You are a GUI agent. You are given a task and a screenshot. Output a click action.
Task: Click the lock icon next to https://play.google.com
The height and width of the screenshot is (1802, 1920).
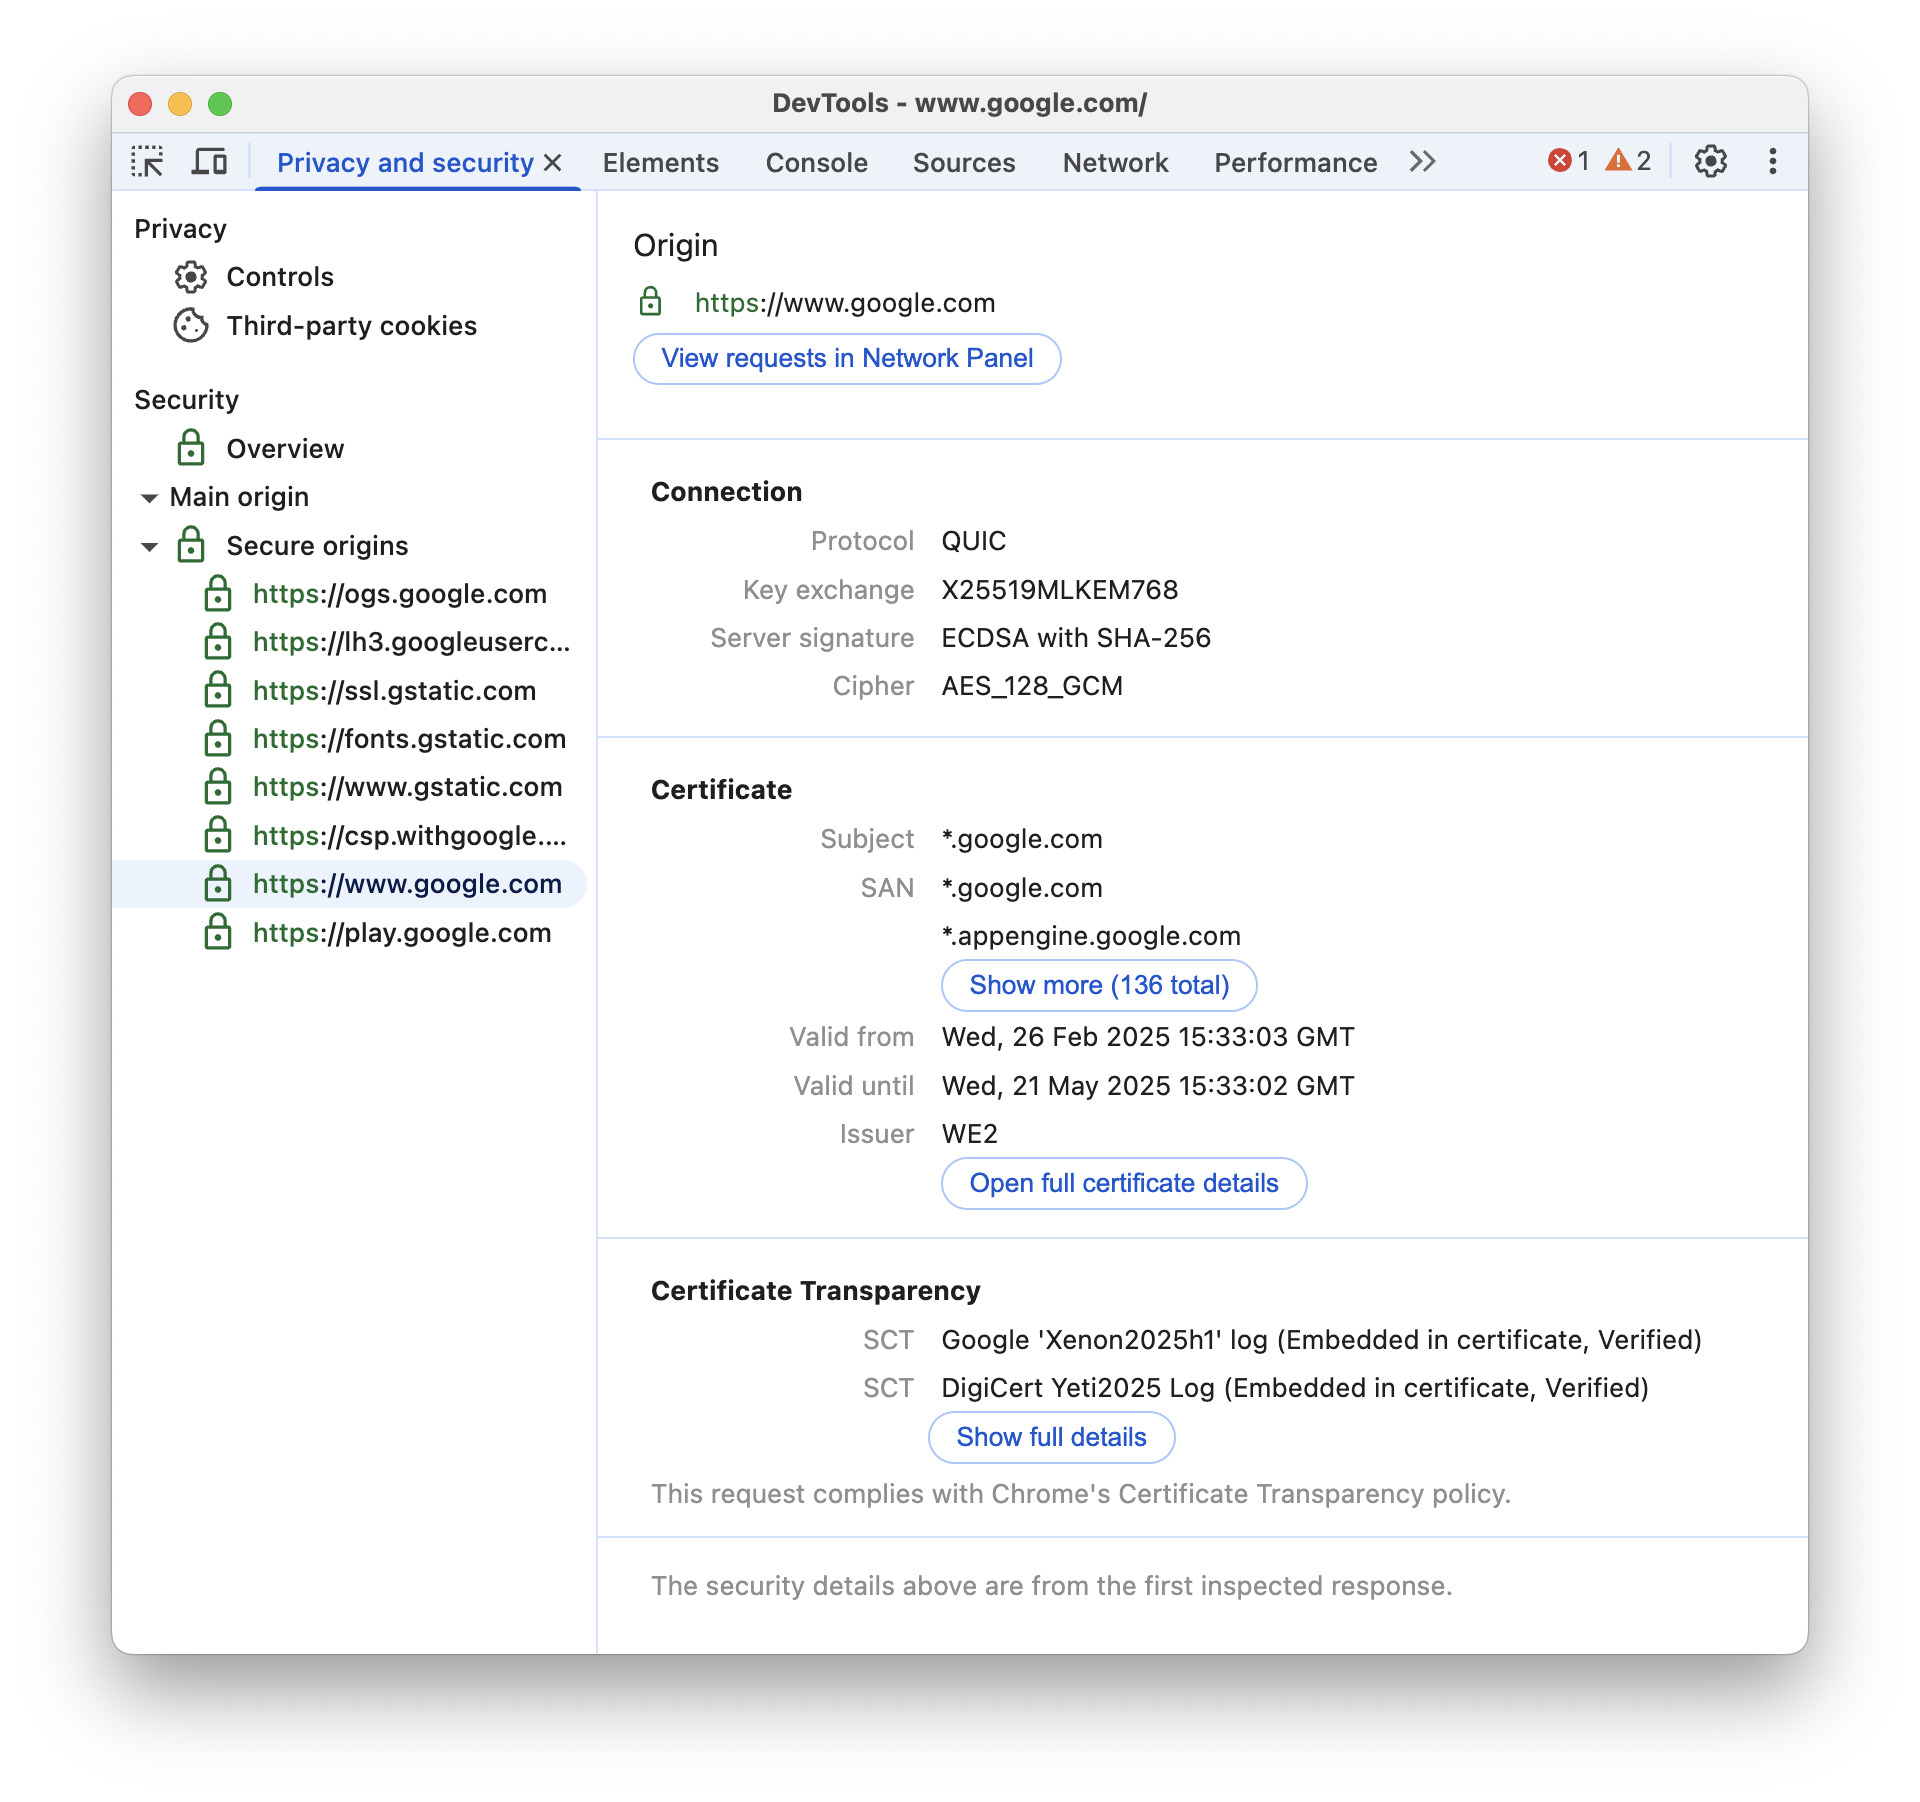click(x=215, y=931)
